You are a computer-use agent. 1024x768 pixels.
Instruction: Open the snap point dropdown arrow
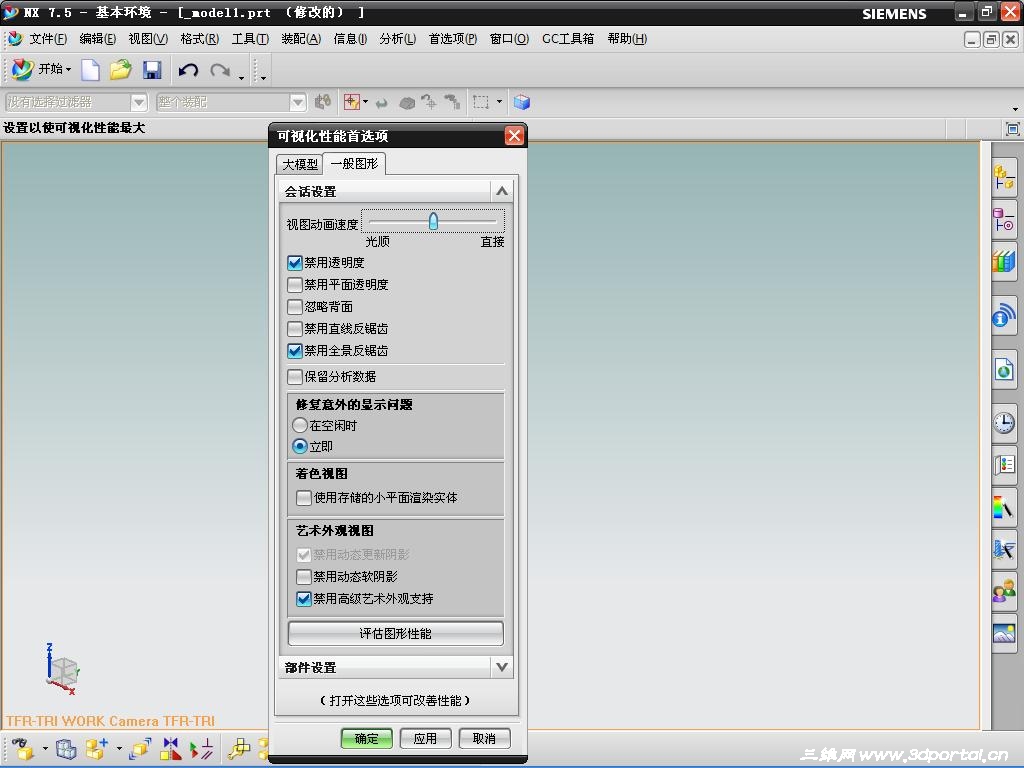click(x=365, y=102)
